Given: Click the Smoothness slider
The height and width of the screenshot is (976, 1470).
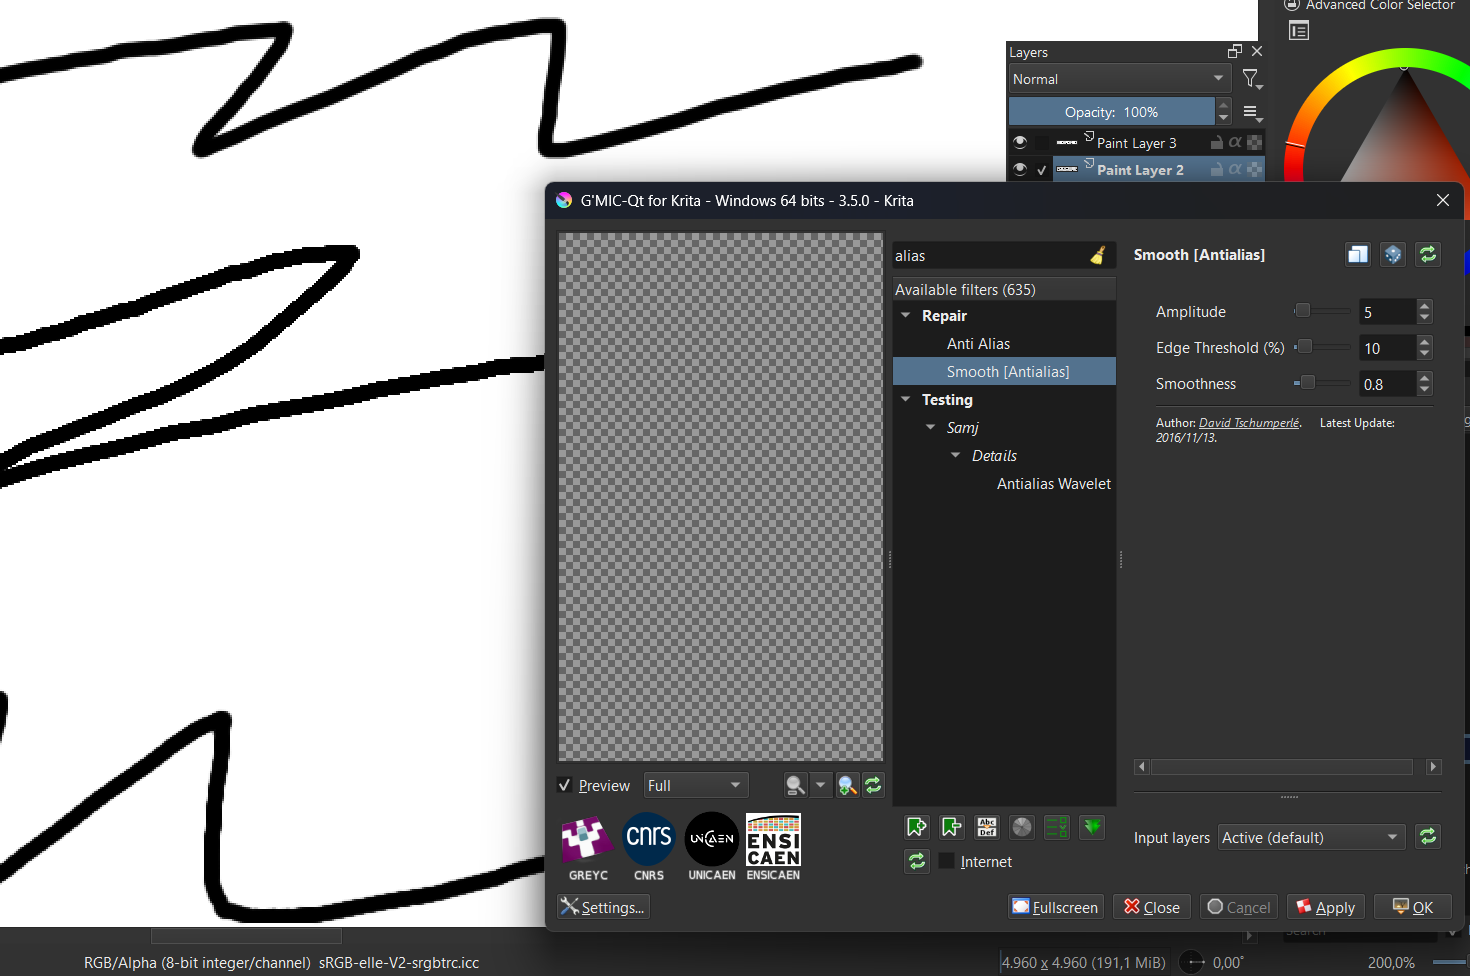Looking at the screenshot, I should click(1321, 383).
